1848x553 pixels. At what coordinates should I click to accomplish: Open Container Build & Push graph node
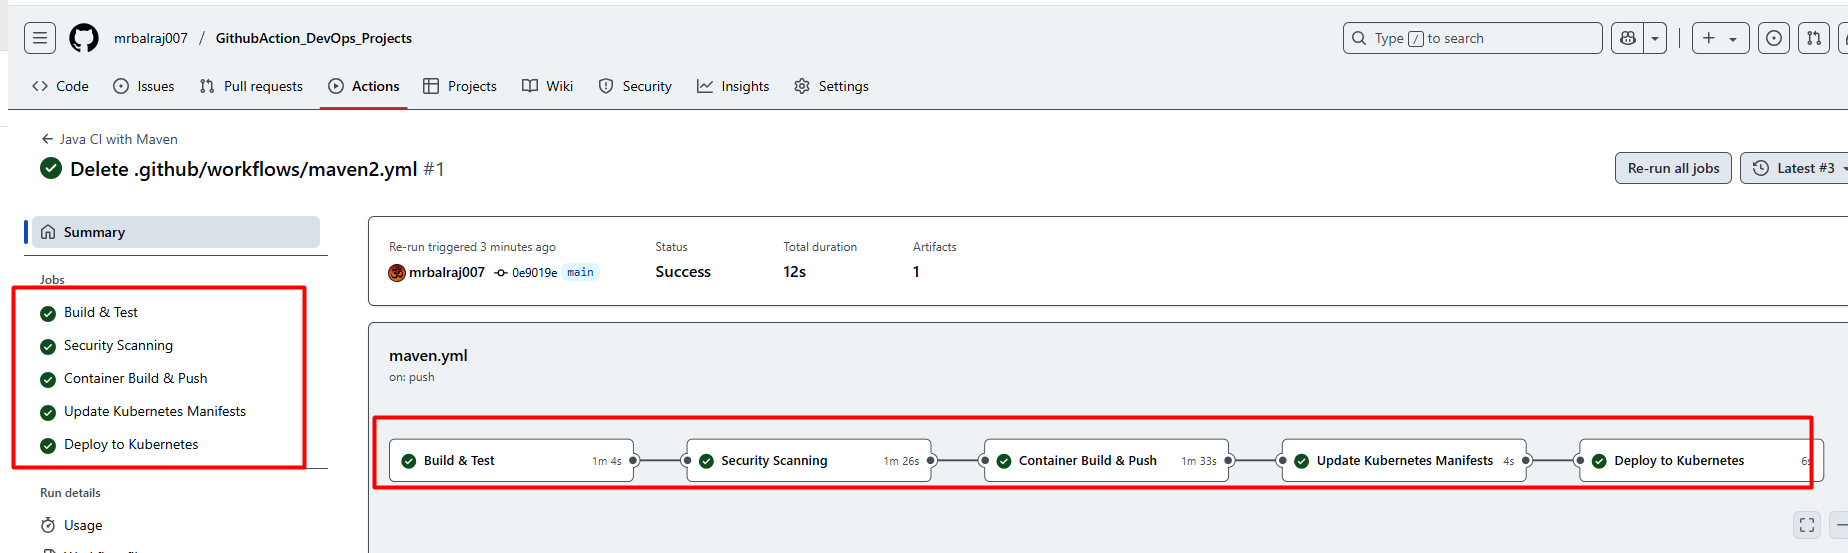click(x=1106, y=461)
